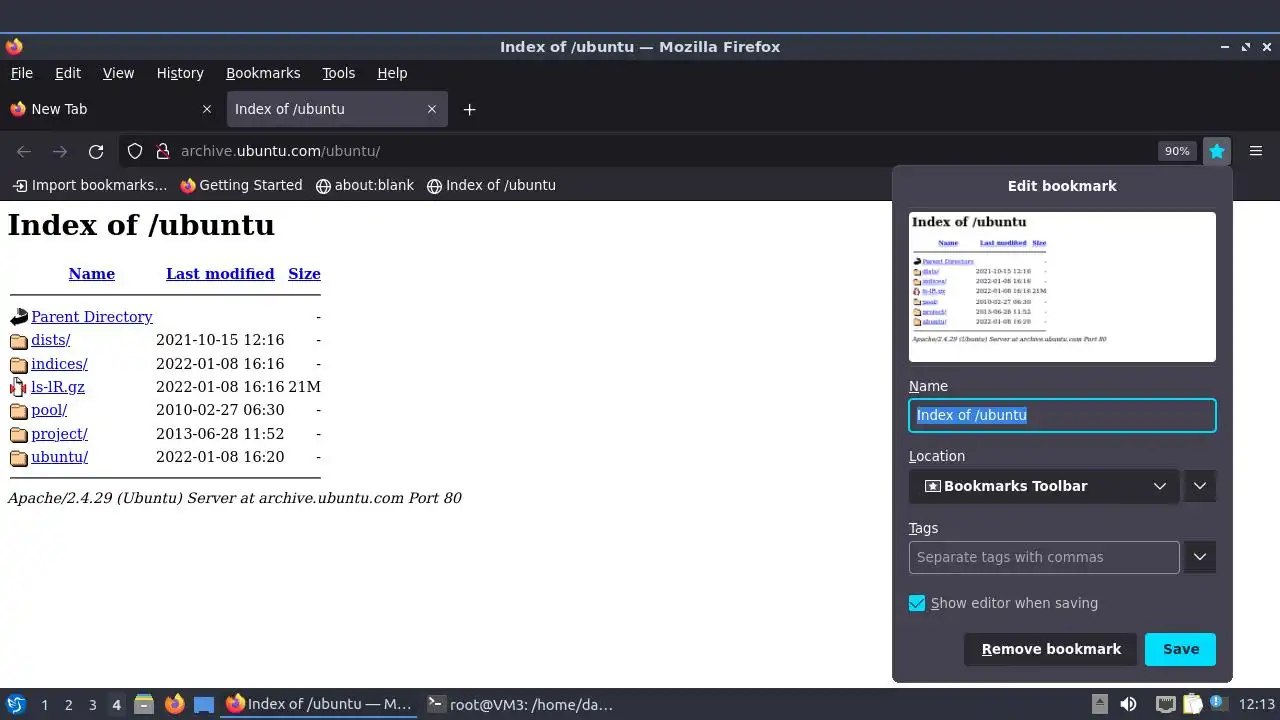Image resolution: width=1280 pixels, height=720 pixels.
Task: Click the bookmark page preview thumbnail
Action: pyautogui.click(x=1062, y=287)
